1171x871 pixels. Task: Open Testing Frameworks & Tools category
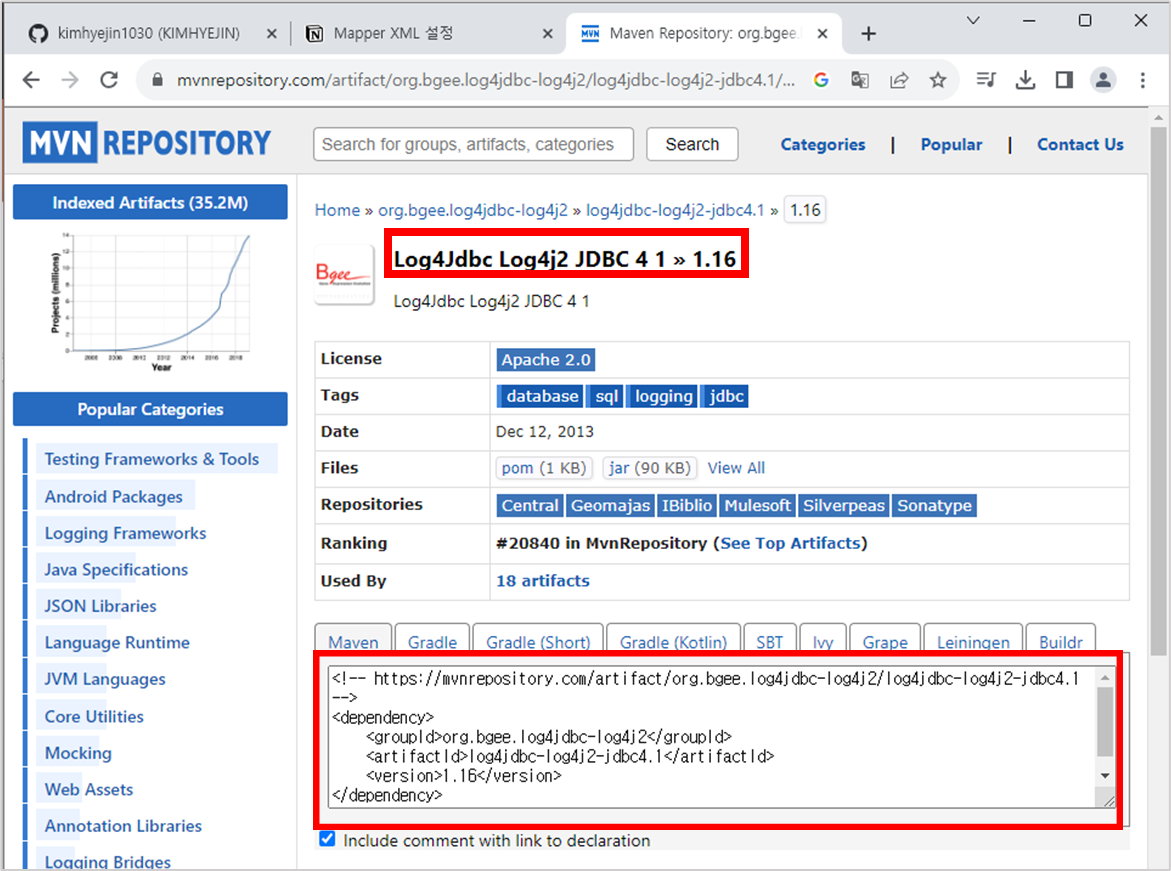tap(152, 459)
